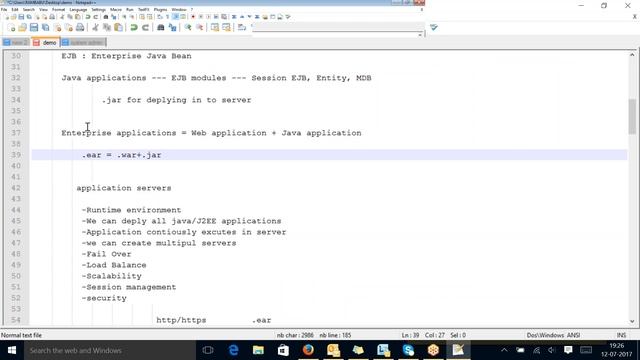
Task: Toggle synchronized vertical scrolling in large toolbar
Action: [215, 28]
